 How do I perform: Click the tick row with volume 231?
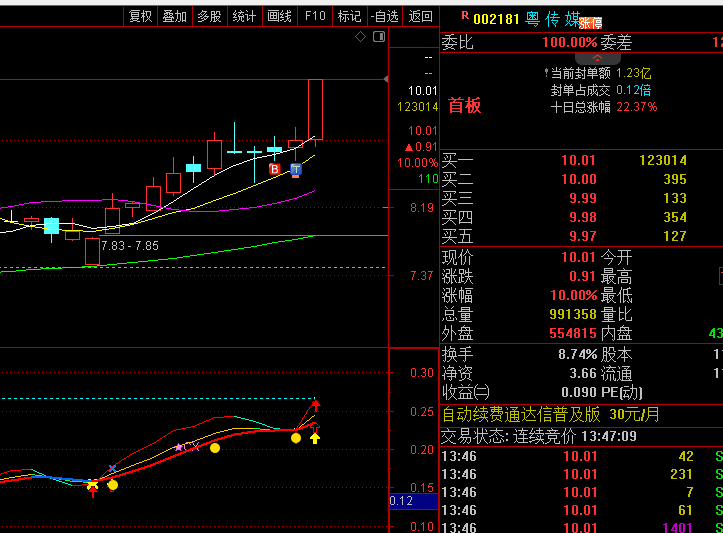point(582,474)
